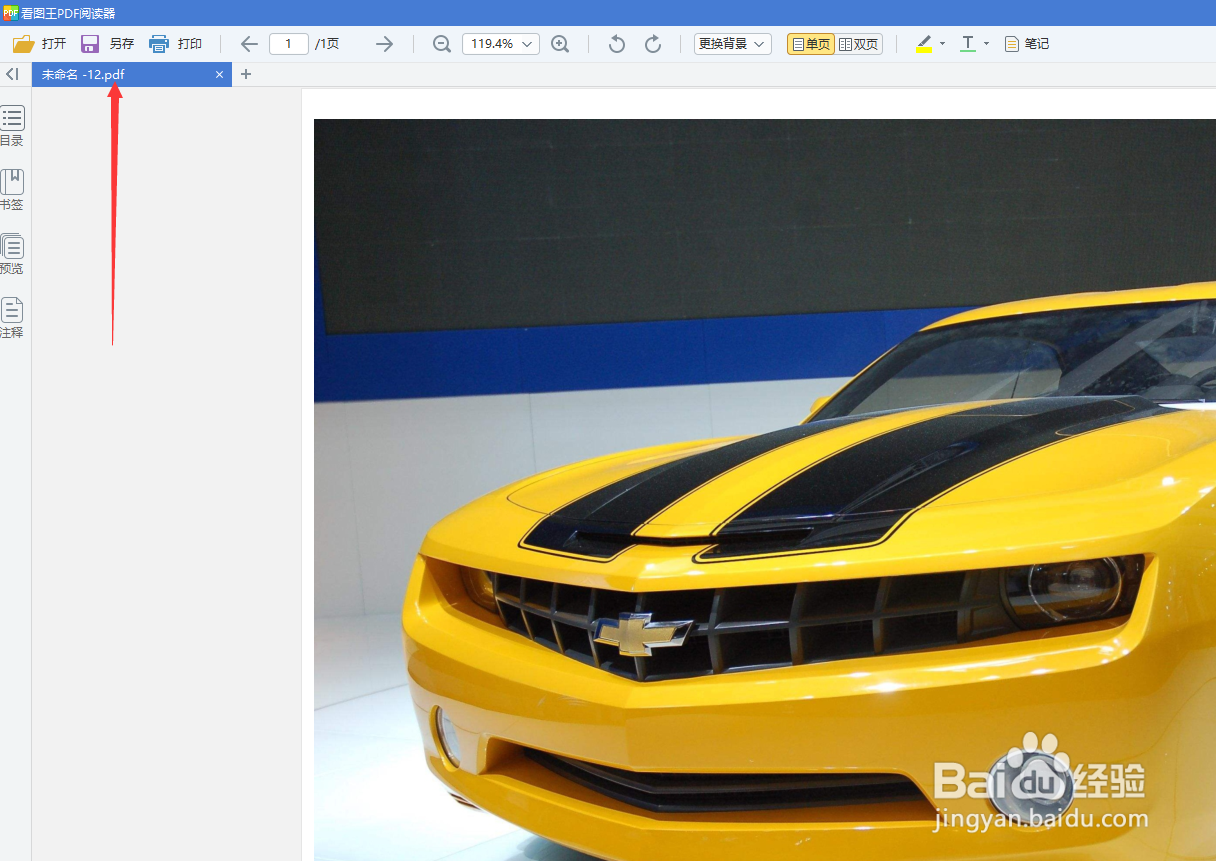Image resolution: width=1216 pixels, height=861 pixels.
Task: Go to the next page arrow
Action: [x=384, y=44]
